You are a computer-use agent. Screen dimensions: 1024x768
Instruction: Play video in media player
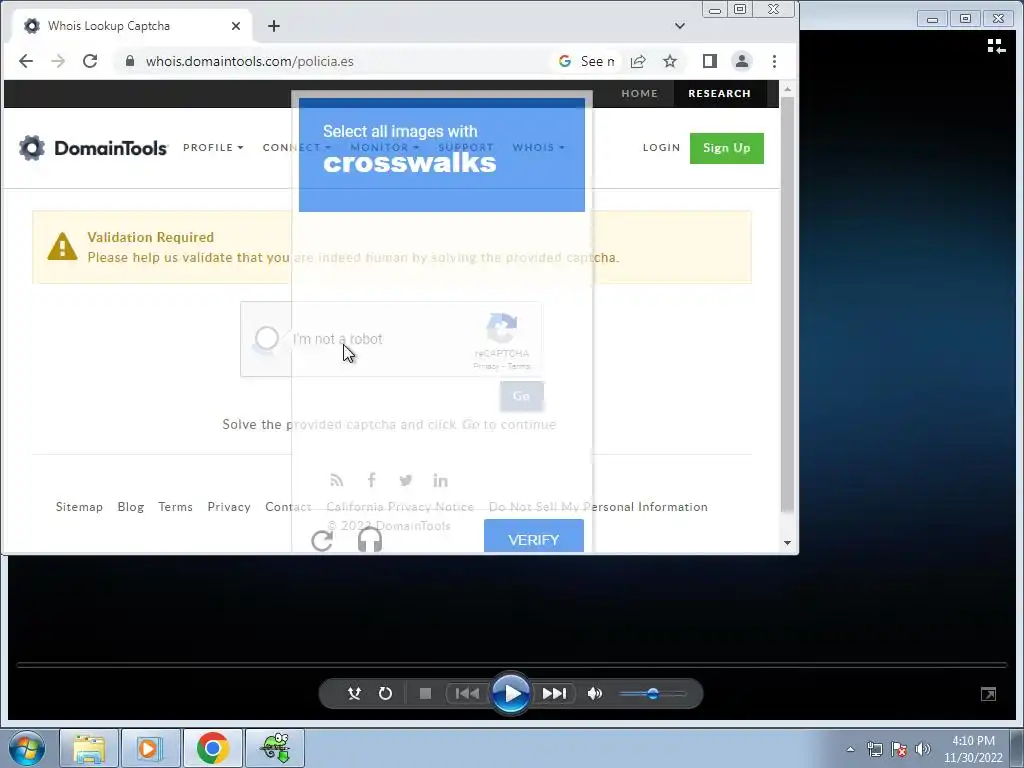[x=511, y=694]
